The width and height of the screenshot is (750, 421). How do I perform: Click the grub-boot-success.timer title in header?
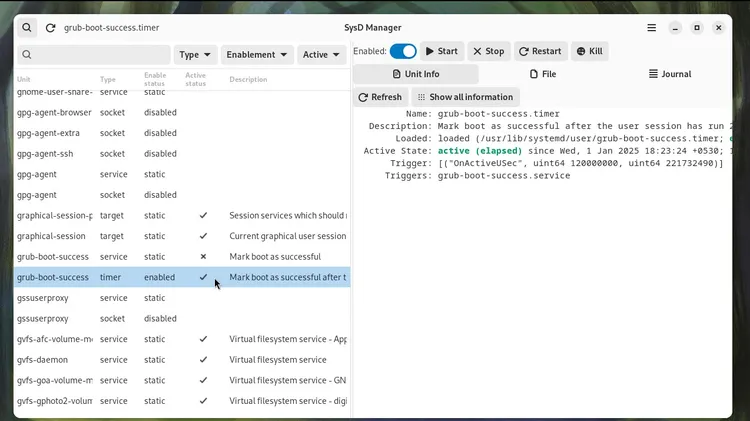(x=111, y=28)
